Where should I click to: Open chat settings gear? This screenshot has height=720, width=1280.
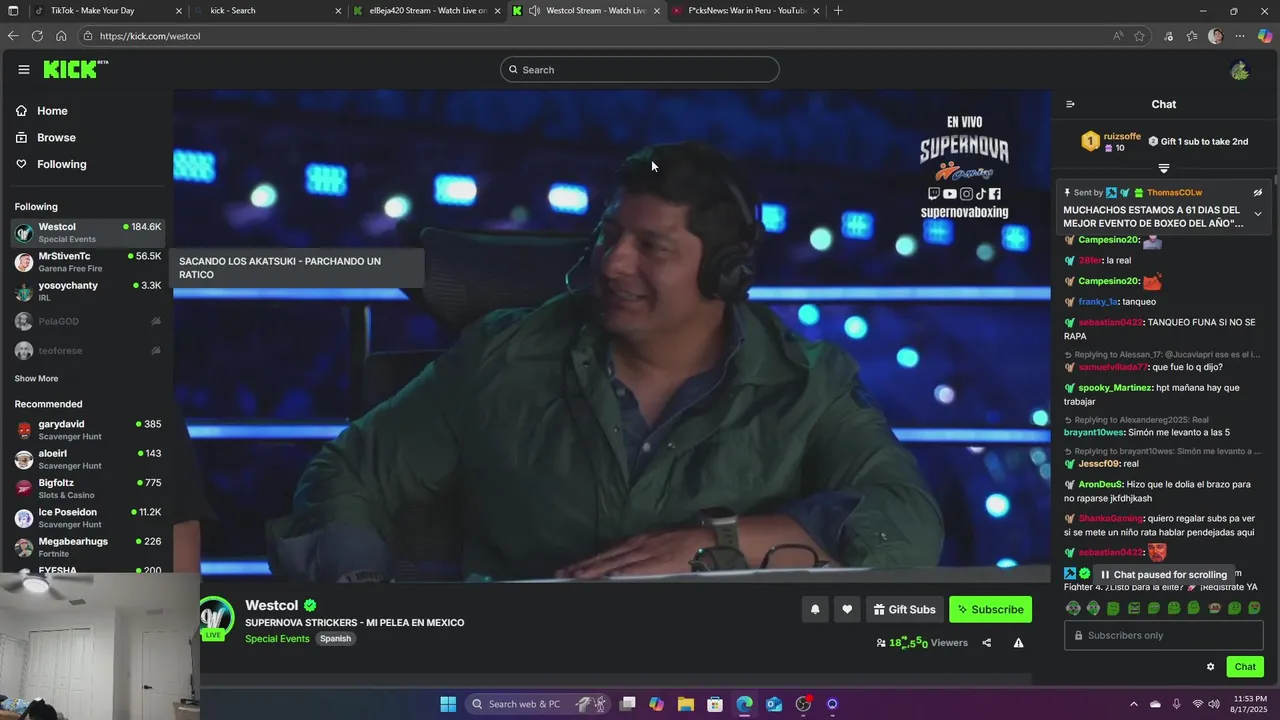(x=1210, y=667)
